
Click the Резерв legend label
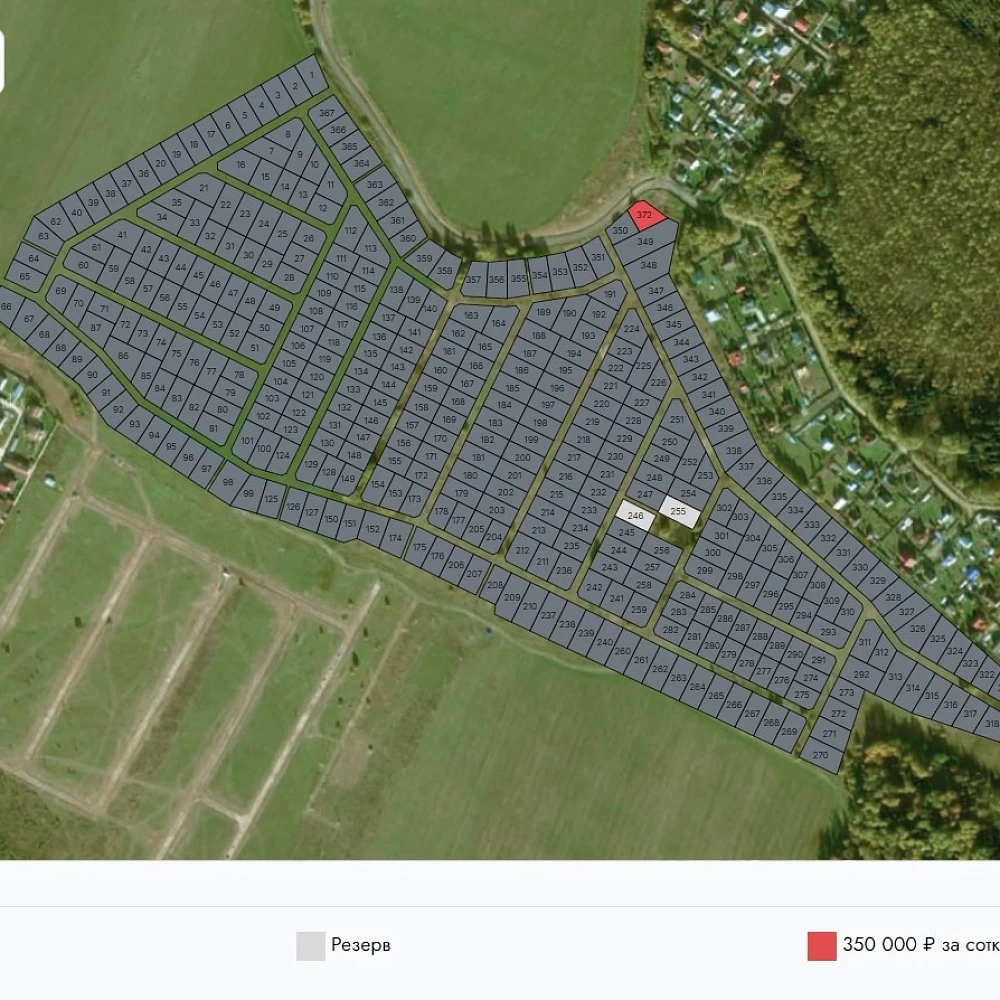(360, 945)
